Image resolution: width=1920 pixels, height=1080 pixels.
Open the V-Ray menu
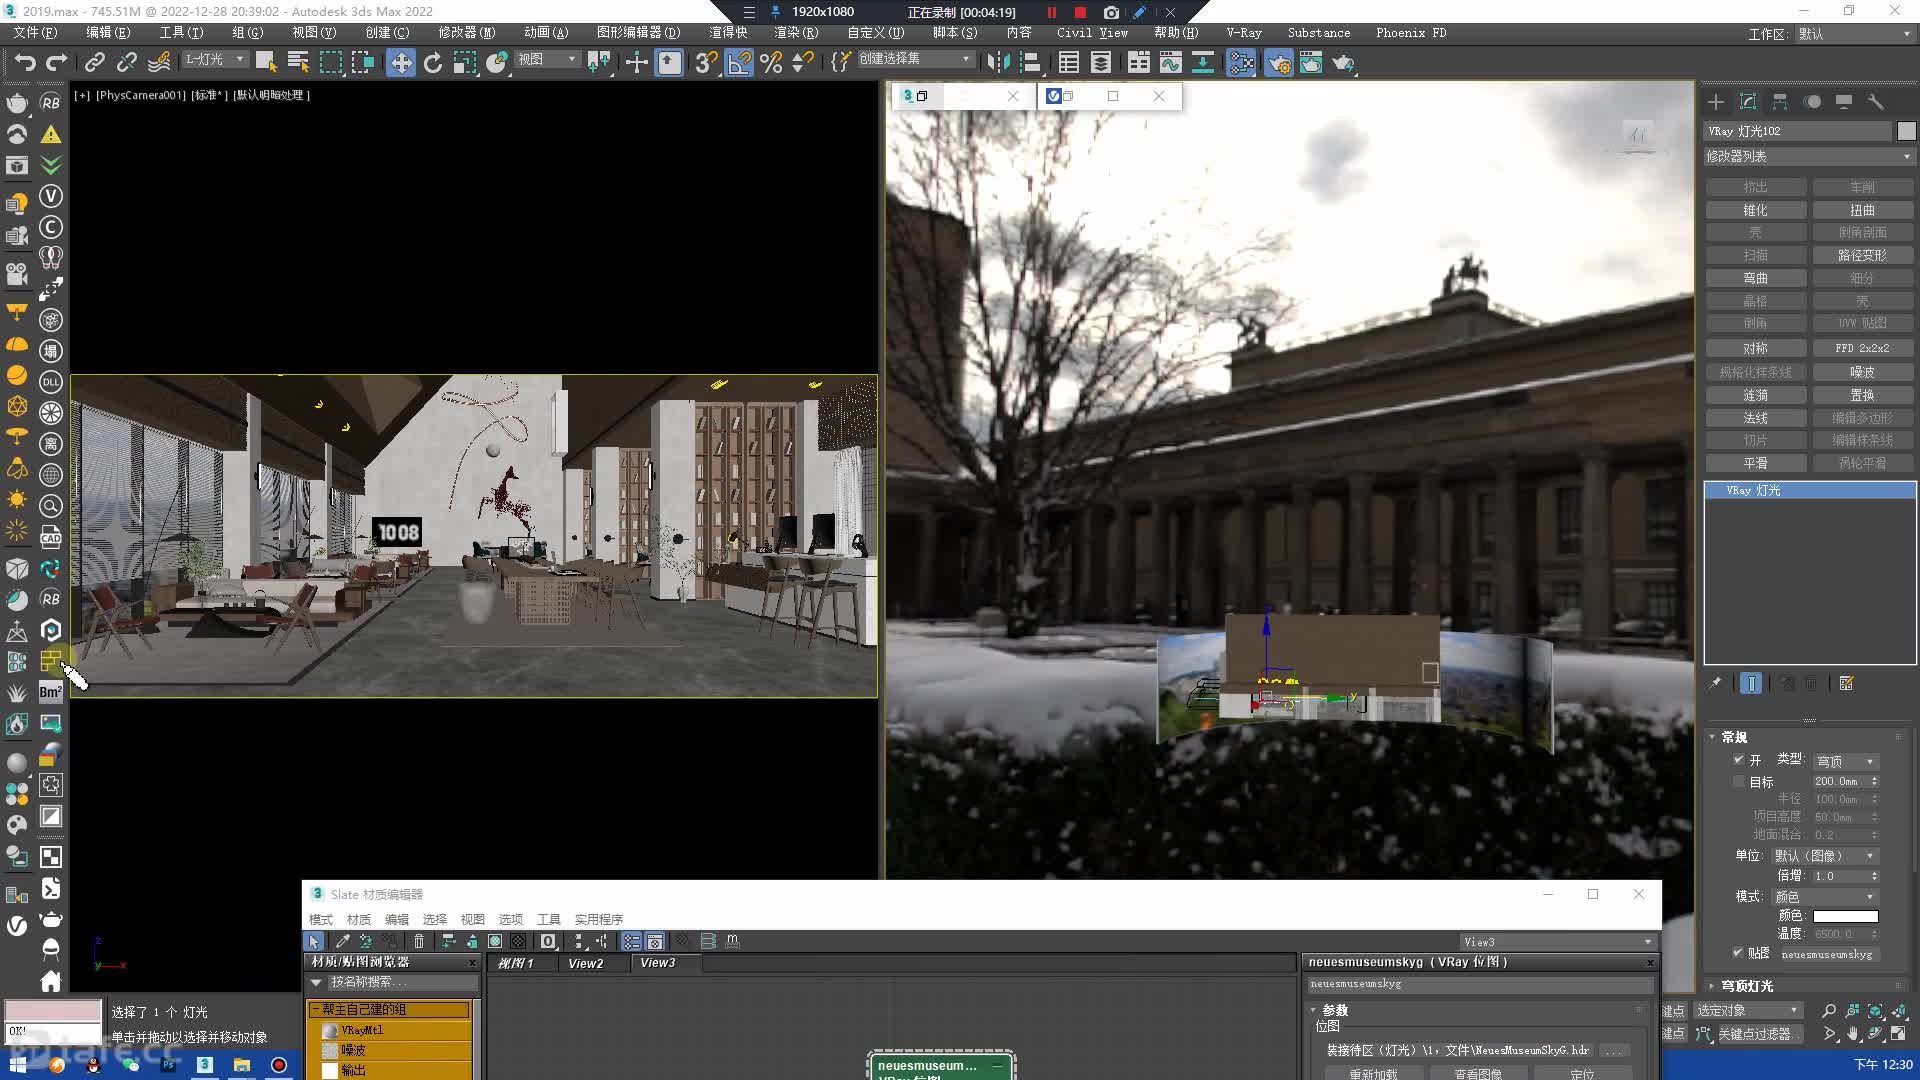tap(1243, 32)
